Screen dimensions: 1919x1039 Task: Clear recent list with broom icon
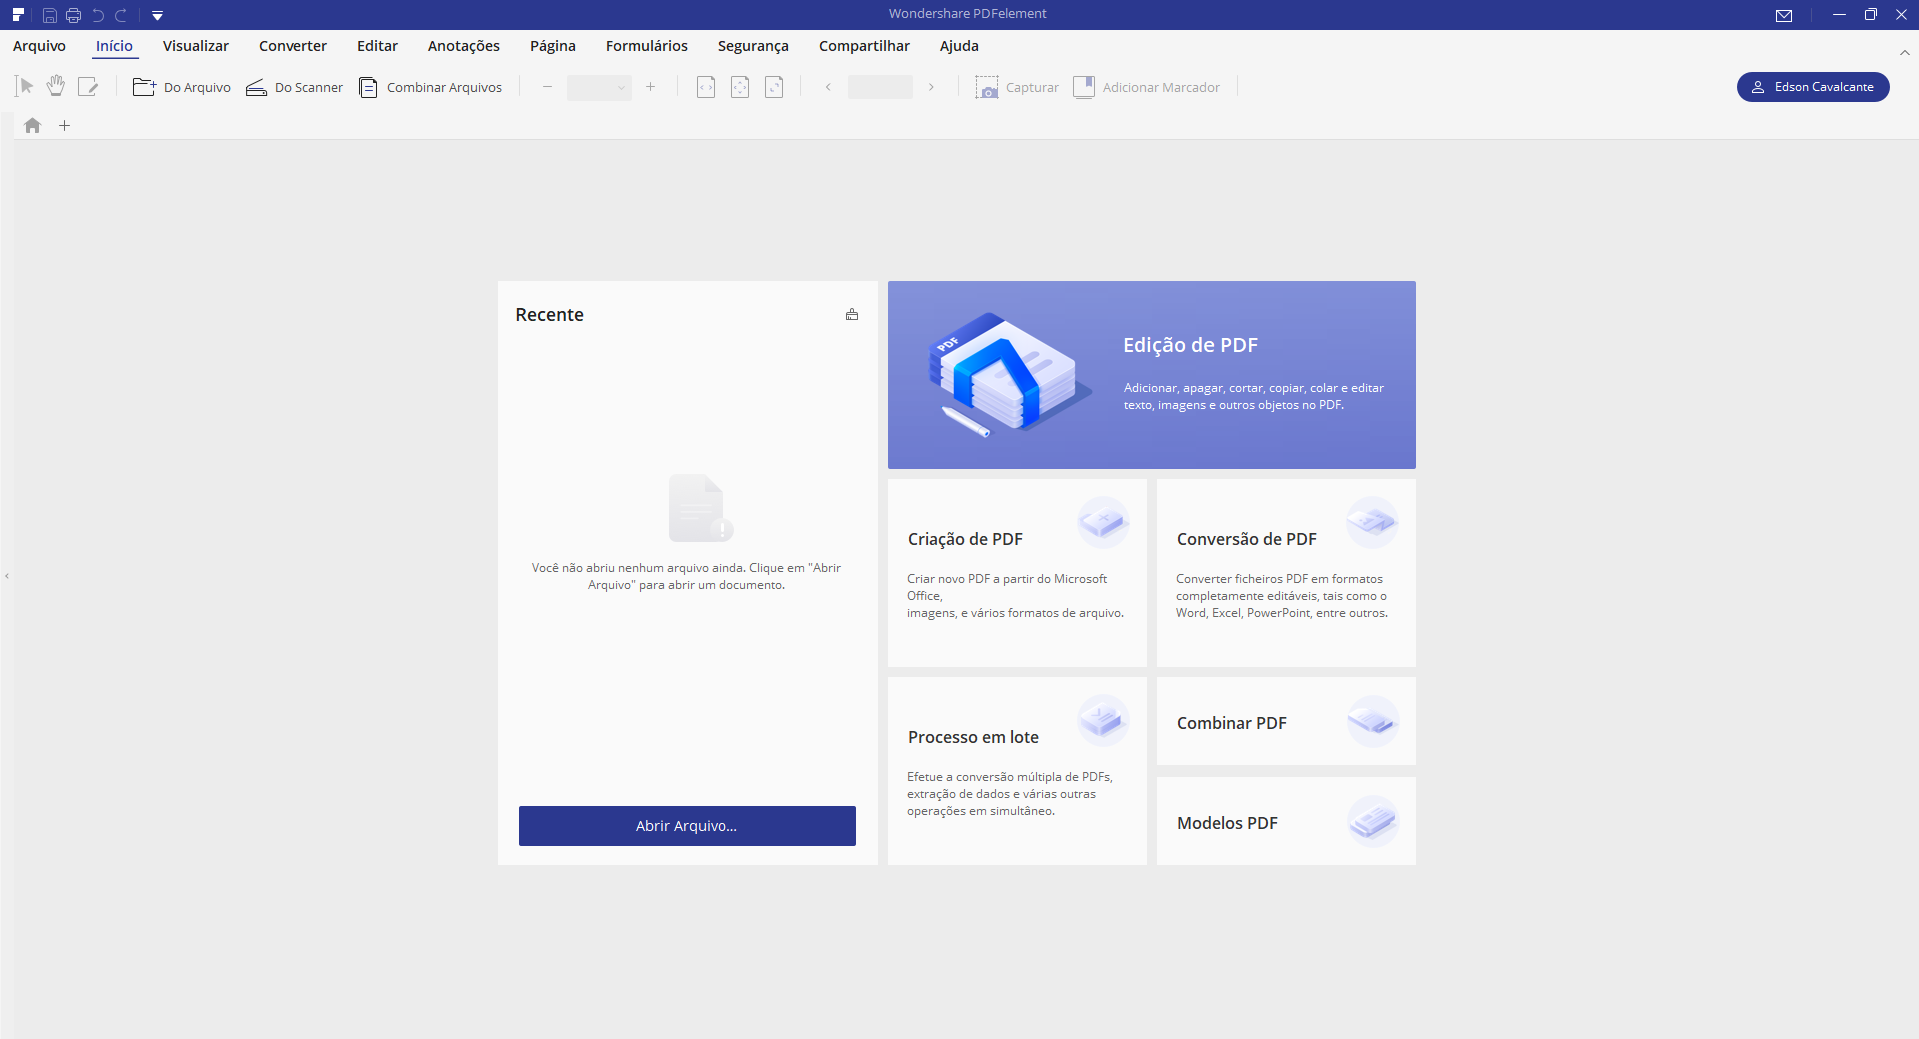(852, 315)
